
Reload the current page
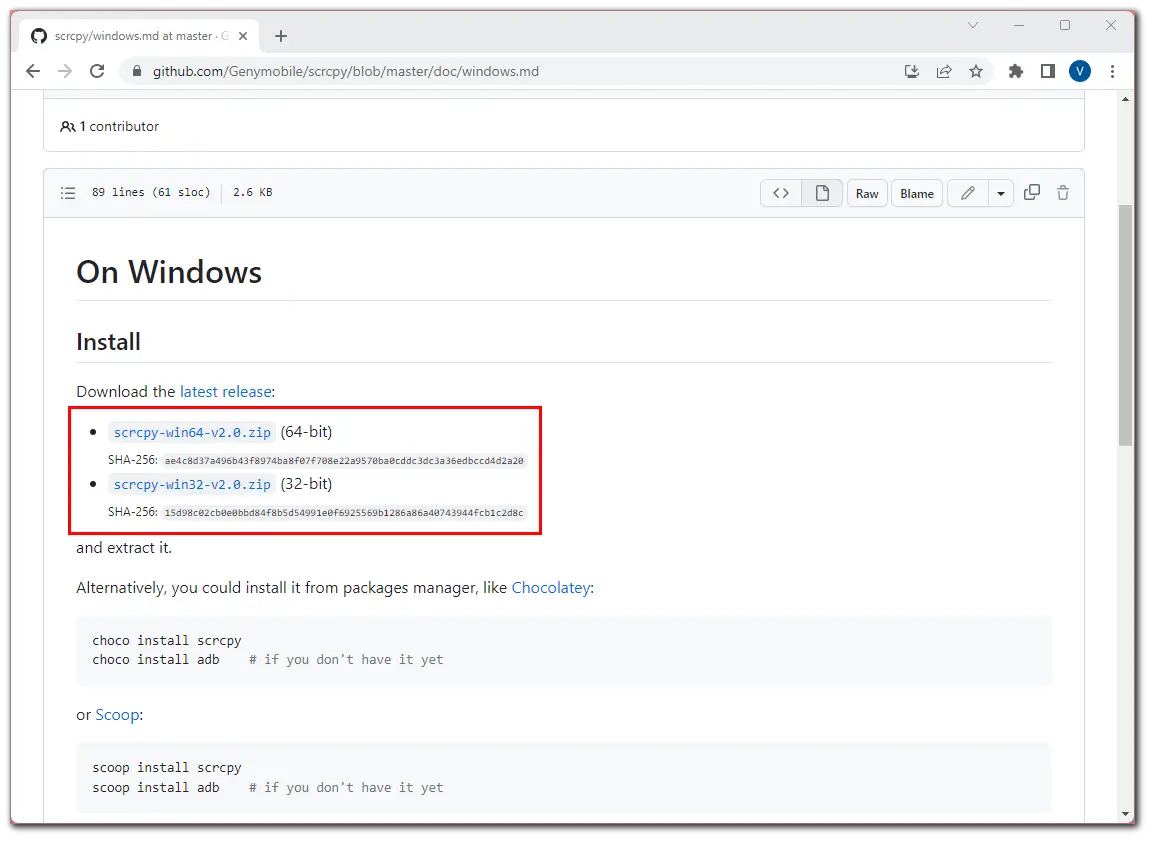pyautogui.click(x=97, y=71)
